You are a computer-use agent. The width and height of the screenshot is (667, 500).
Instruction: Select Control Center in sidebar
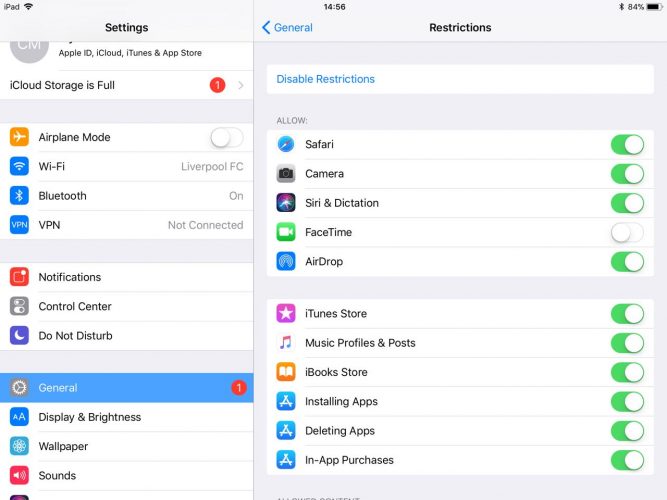pyautogui.click(x=127, y=306)
